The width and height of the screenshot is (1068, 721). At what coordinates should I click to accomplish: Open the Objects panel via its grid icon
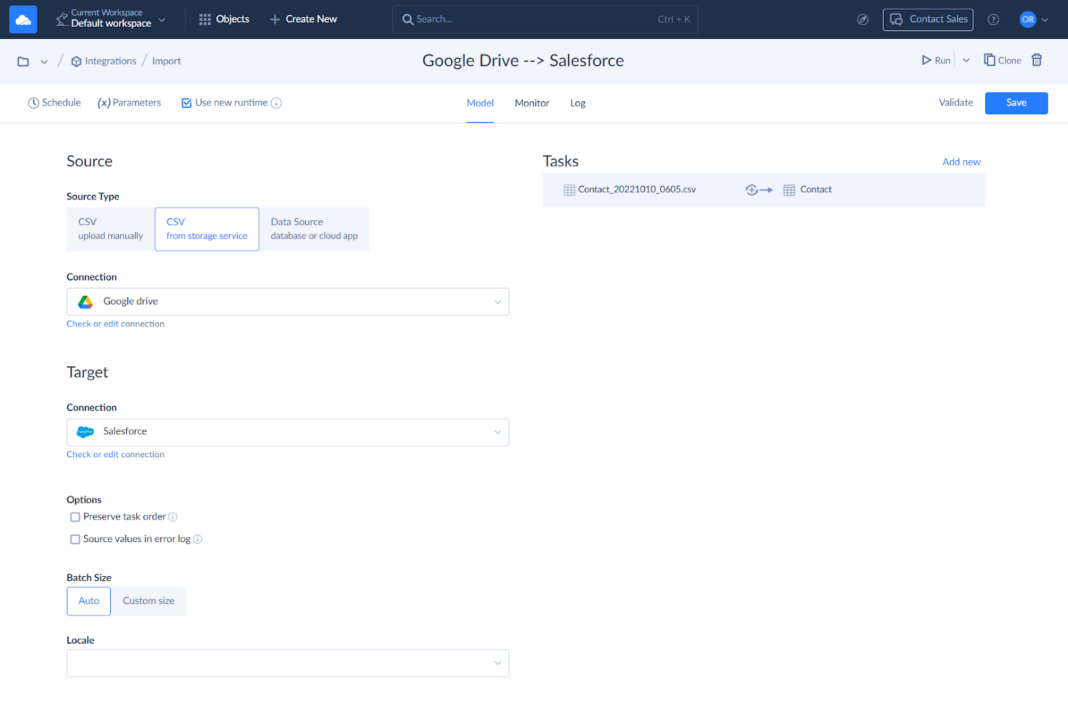coord(205,18)
